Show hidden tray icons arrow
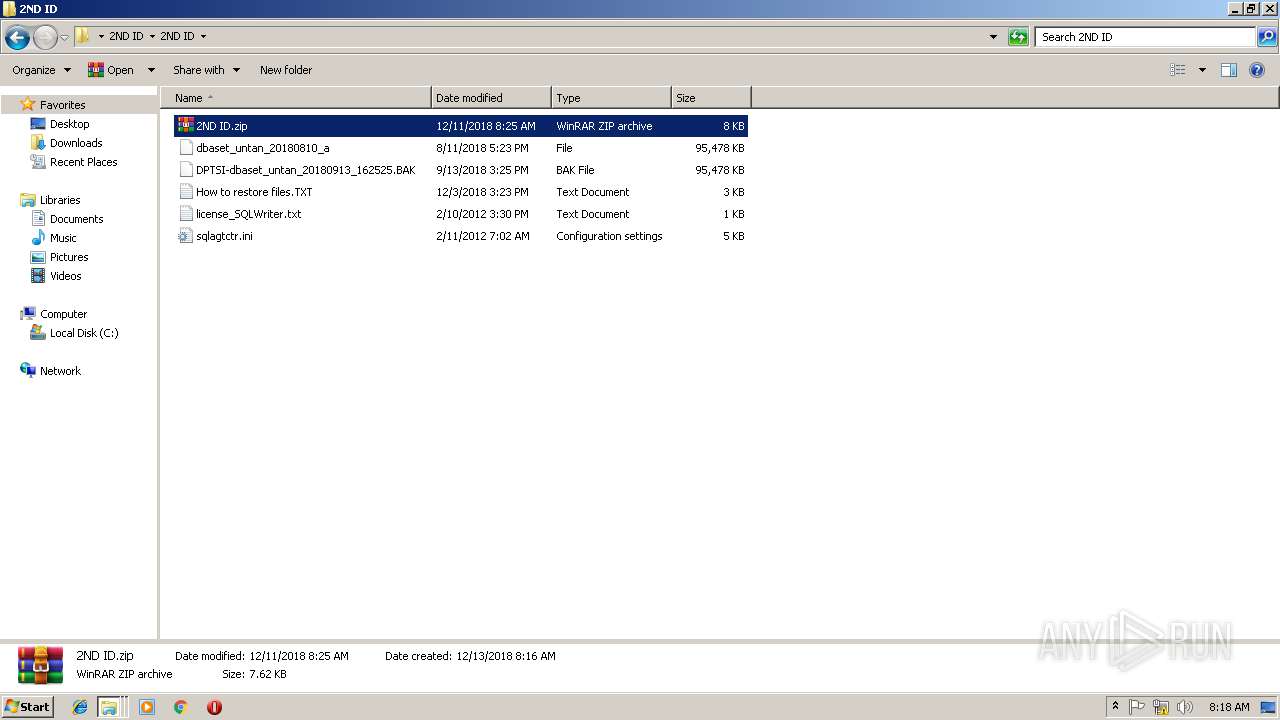Image resolution: width=1280 pixels, height=720 pixels. pyautogui.click(x=1116, y=707)
